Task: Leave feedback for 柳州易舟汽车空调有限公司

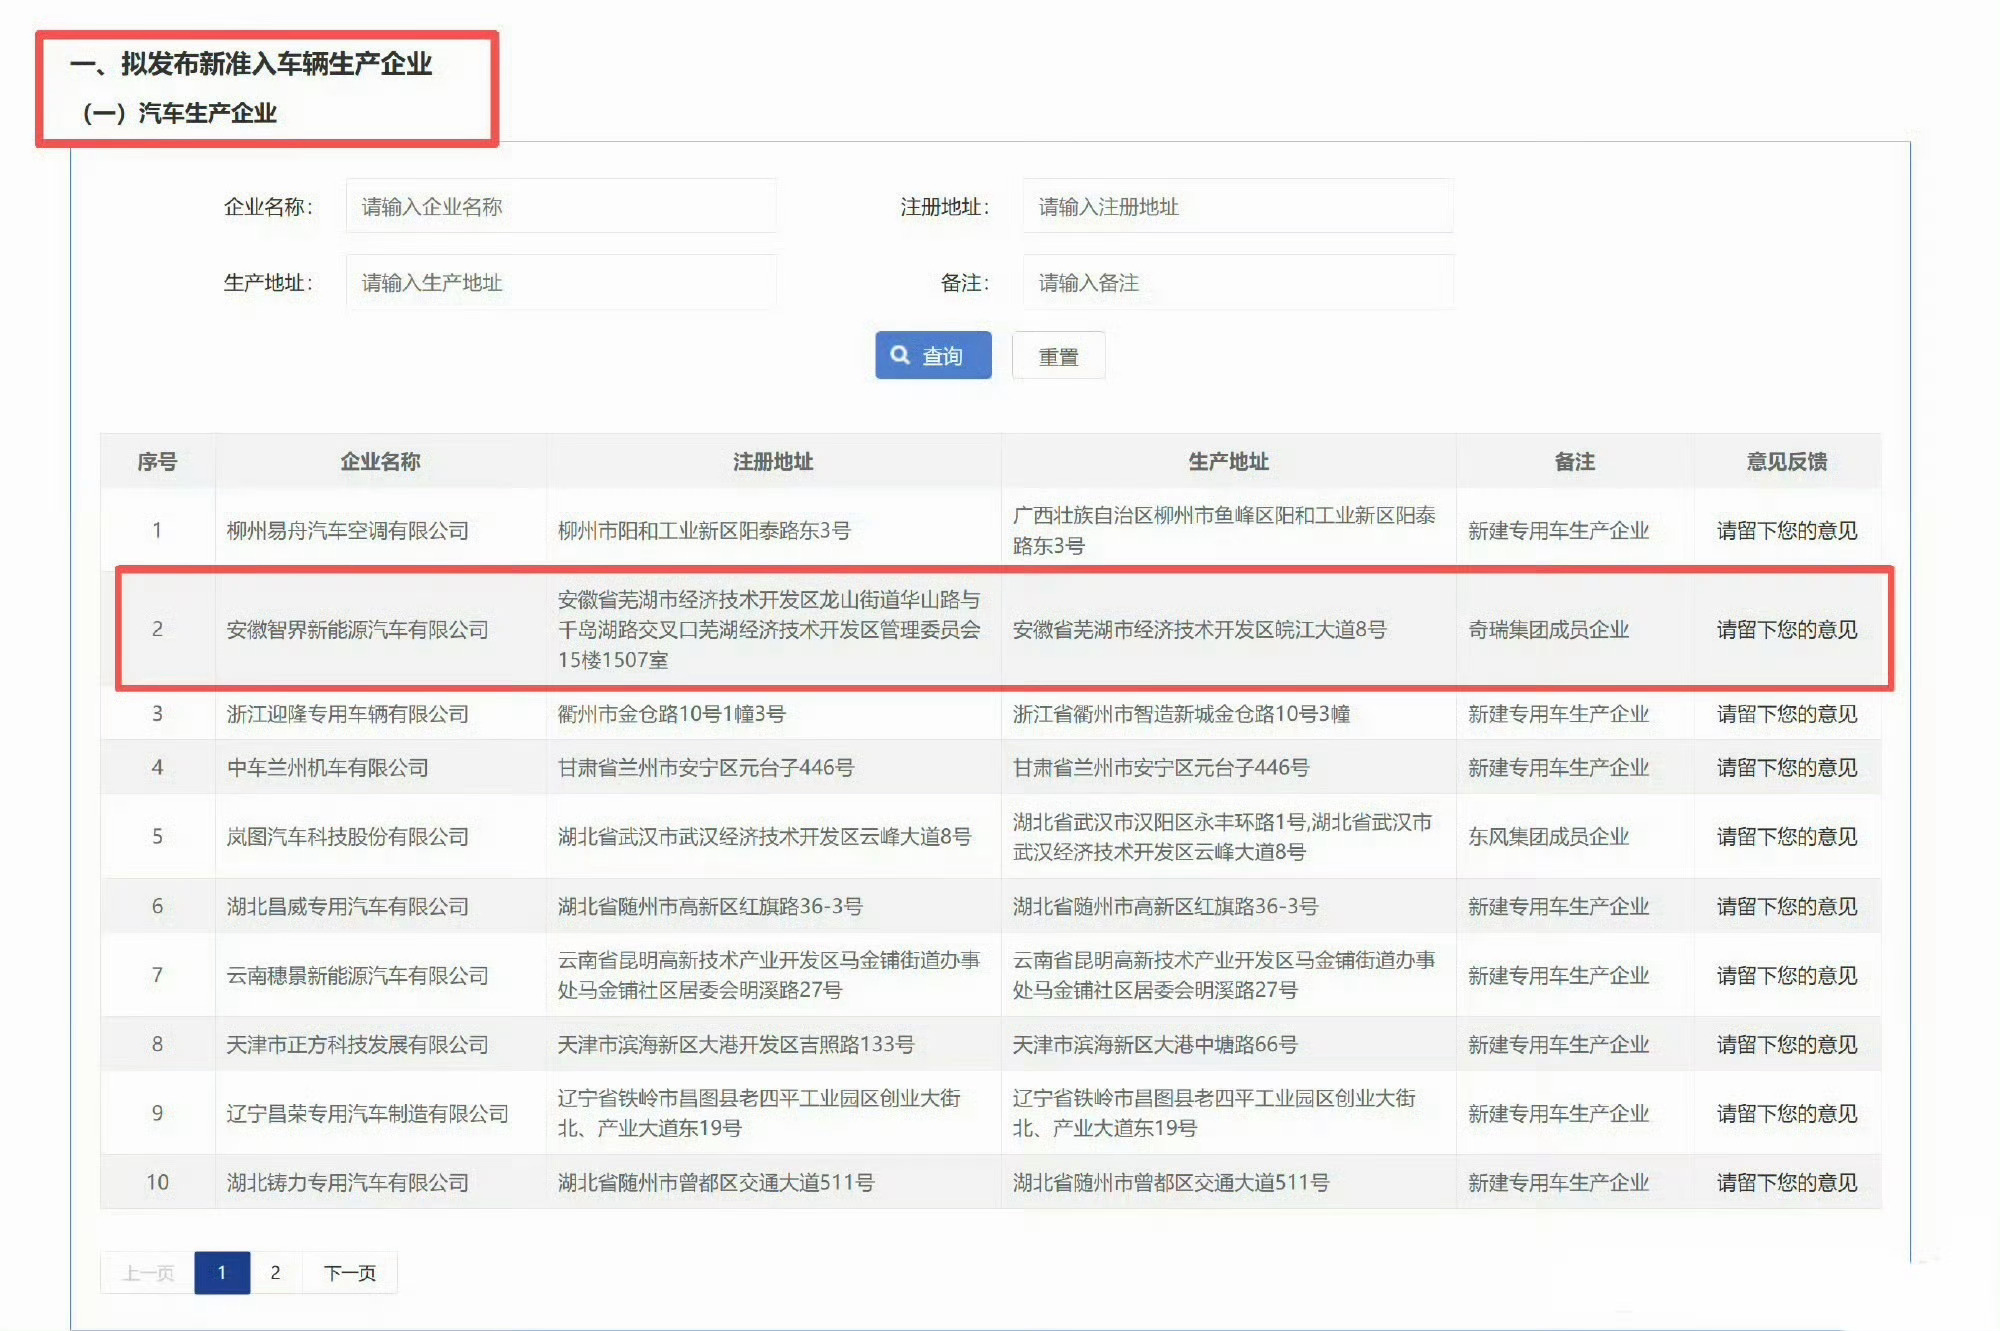Action: (x=1786, y=530)
